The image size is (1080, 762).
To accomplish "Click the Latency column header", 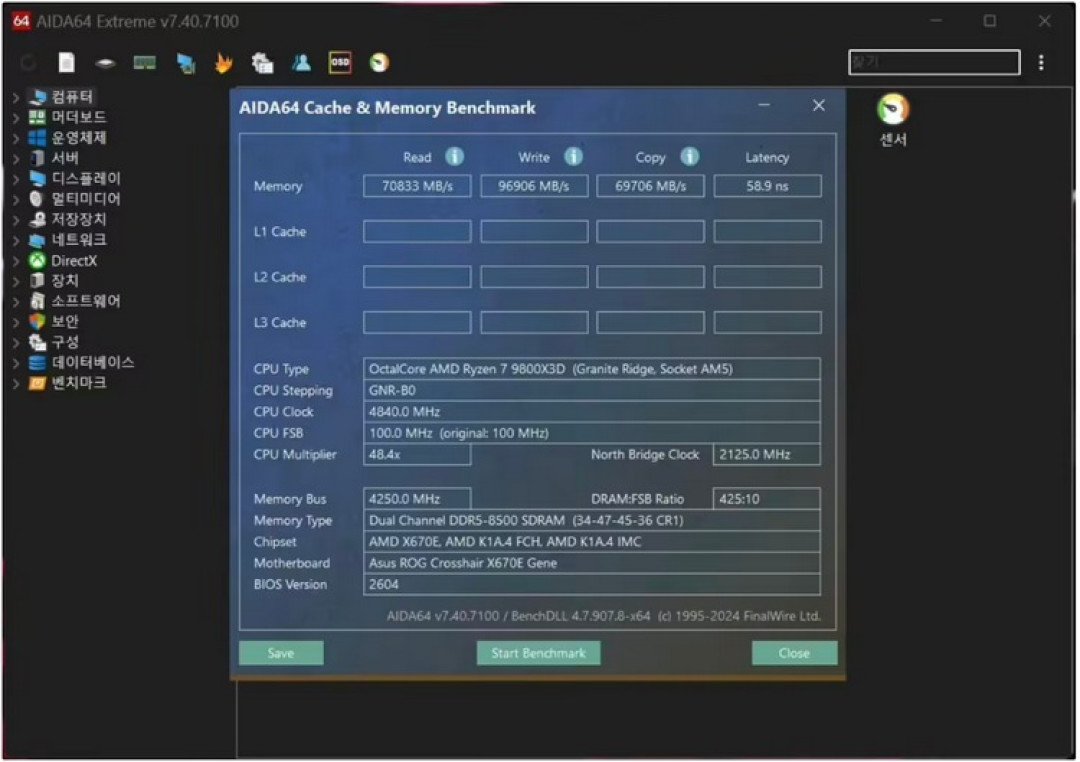I will click(x=767, y=157).
